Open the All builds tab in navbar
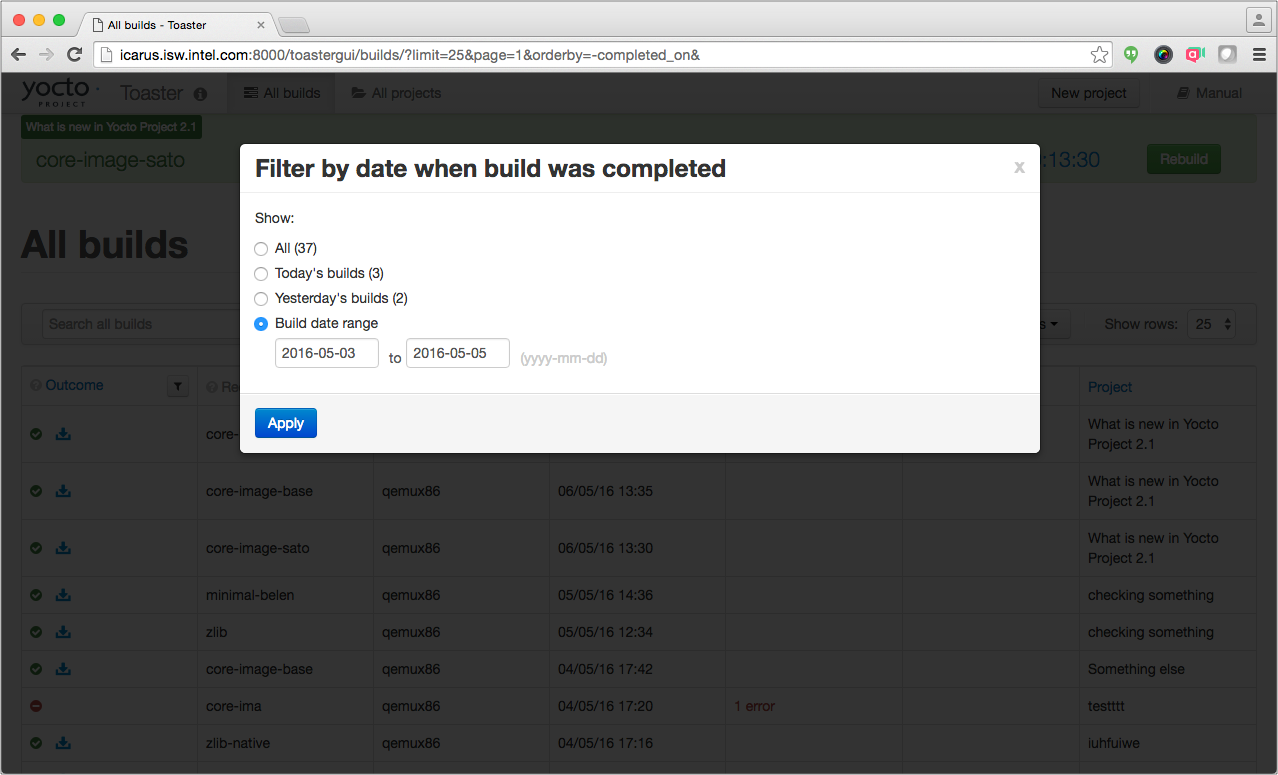The image size is (1278, 775). click(282, 93)
